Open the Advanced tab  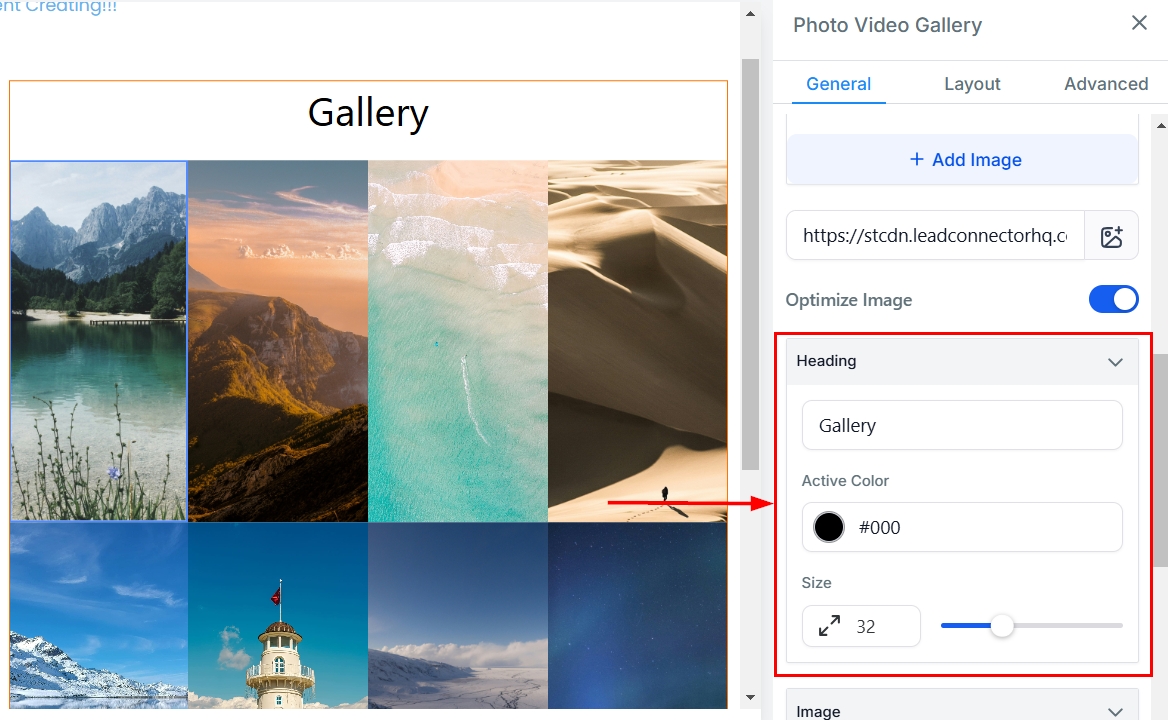click(1105, 84)
